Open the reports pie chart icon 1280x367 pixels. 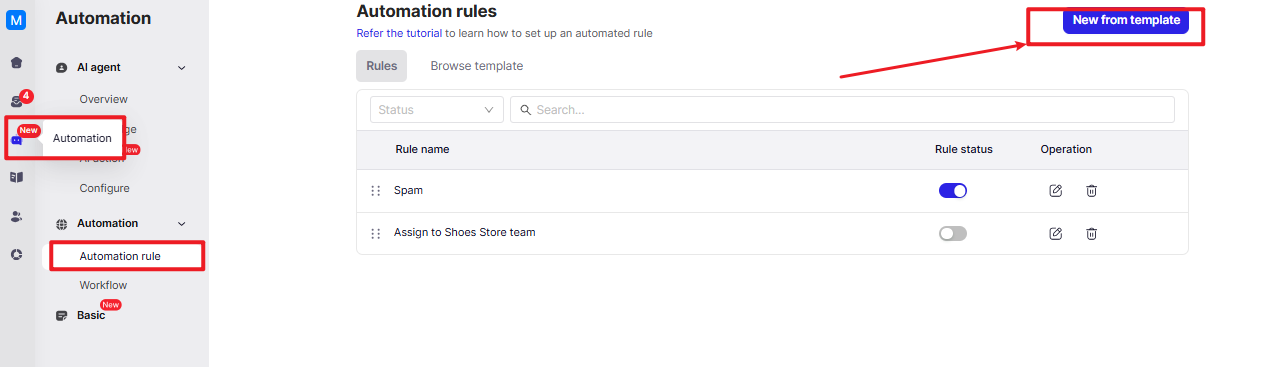(x=16, y=255)
